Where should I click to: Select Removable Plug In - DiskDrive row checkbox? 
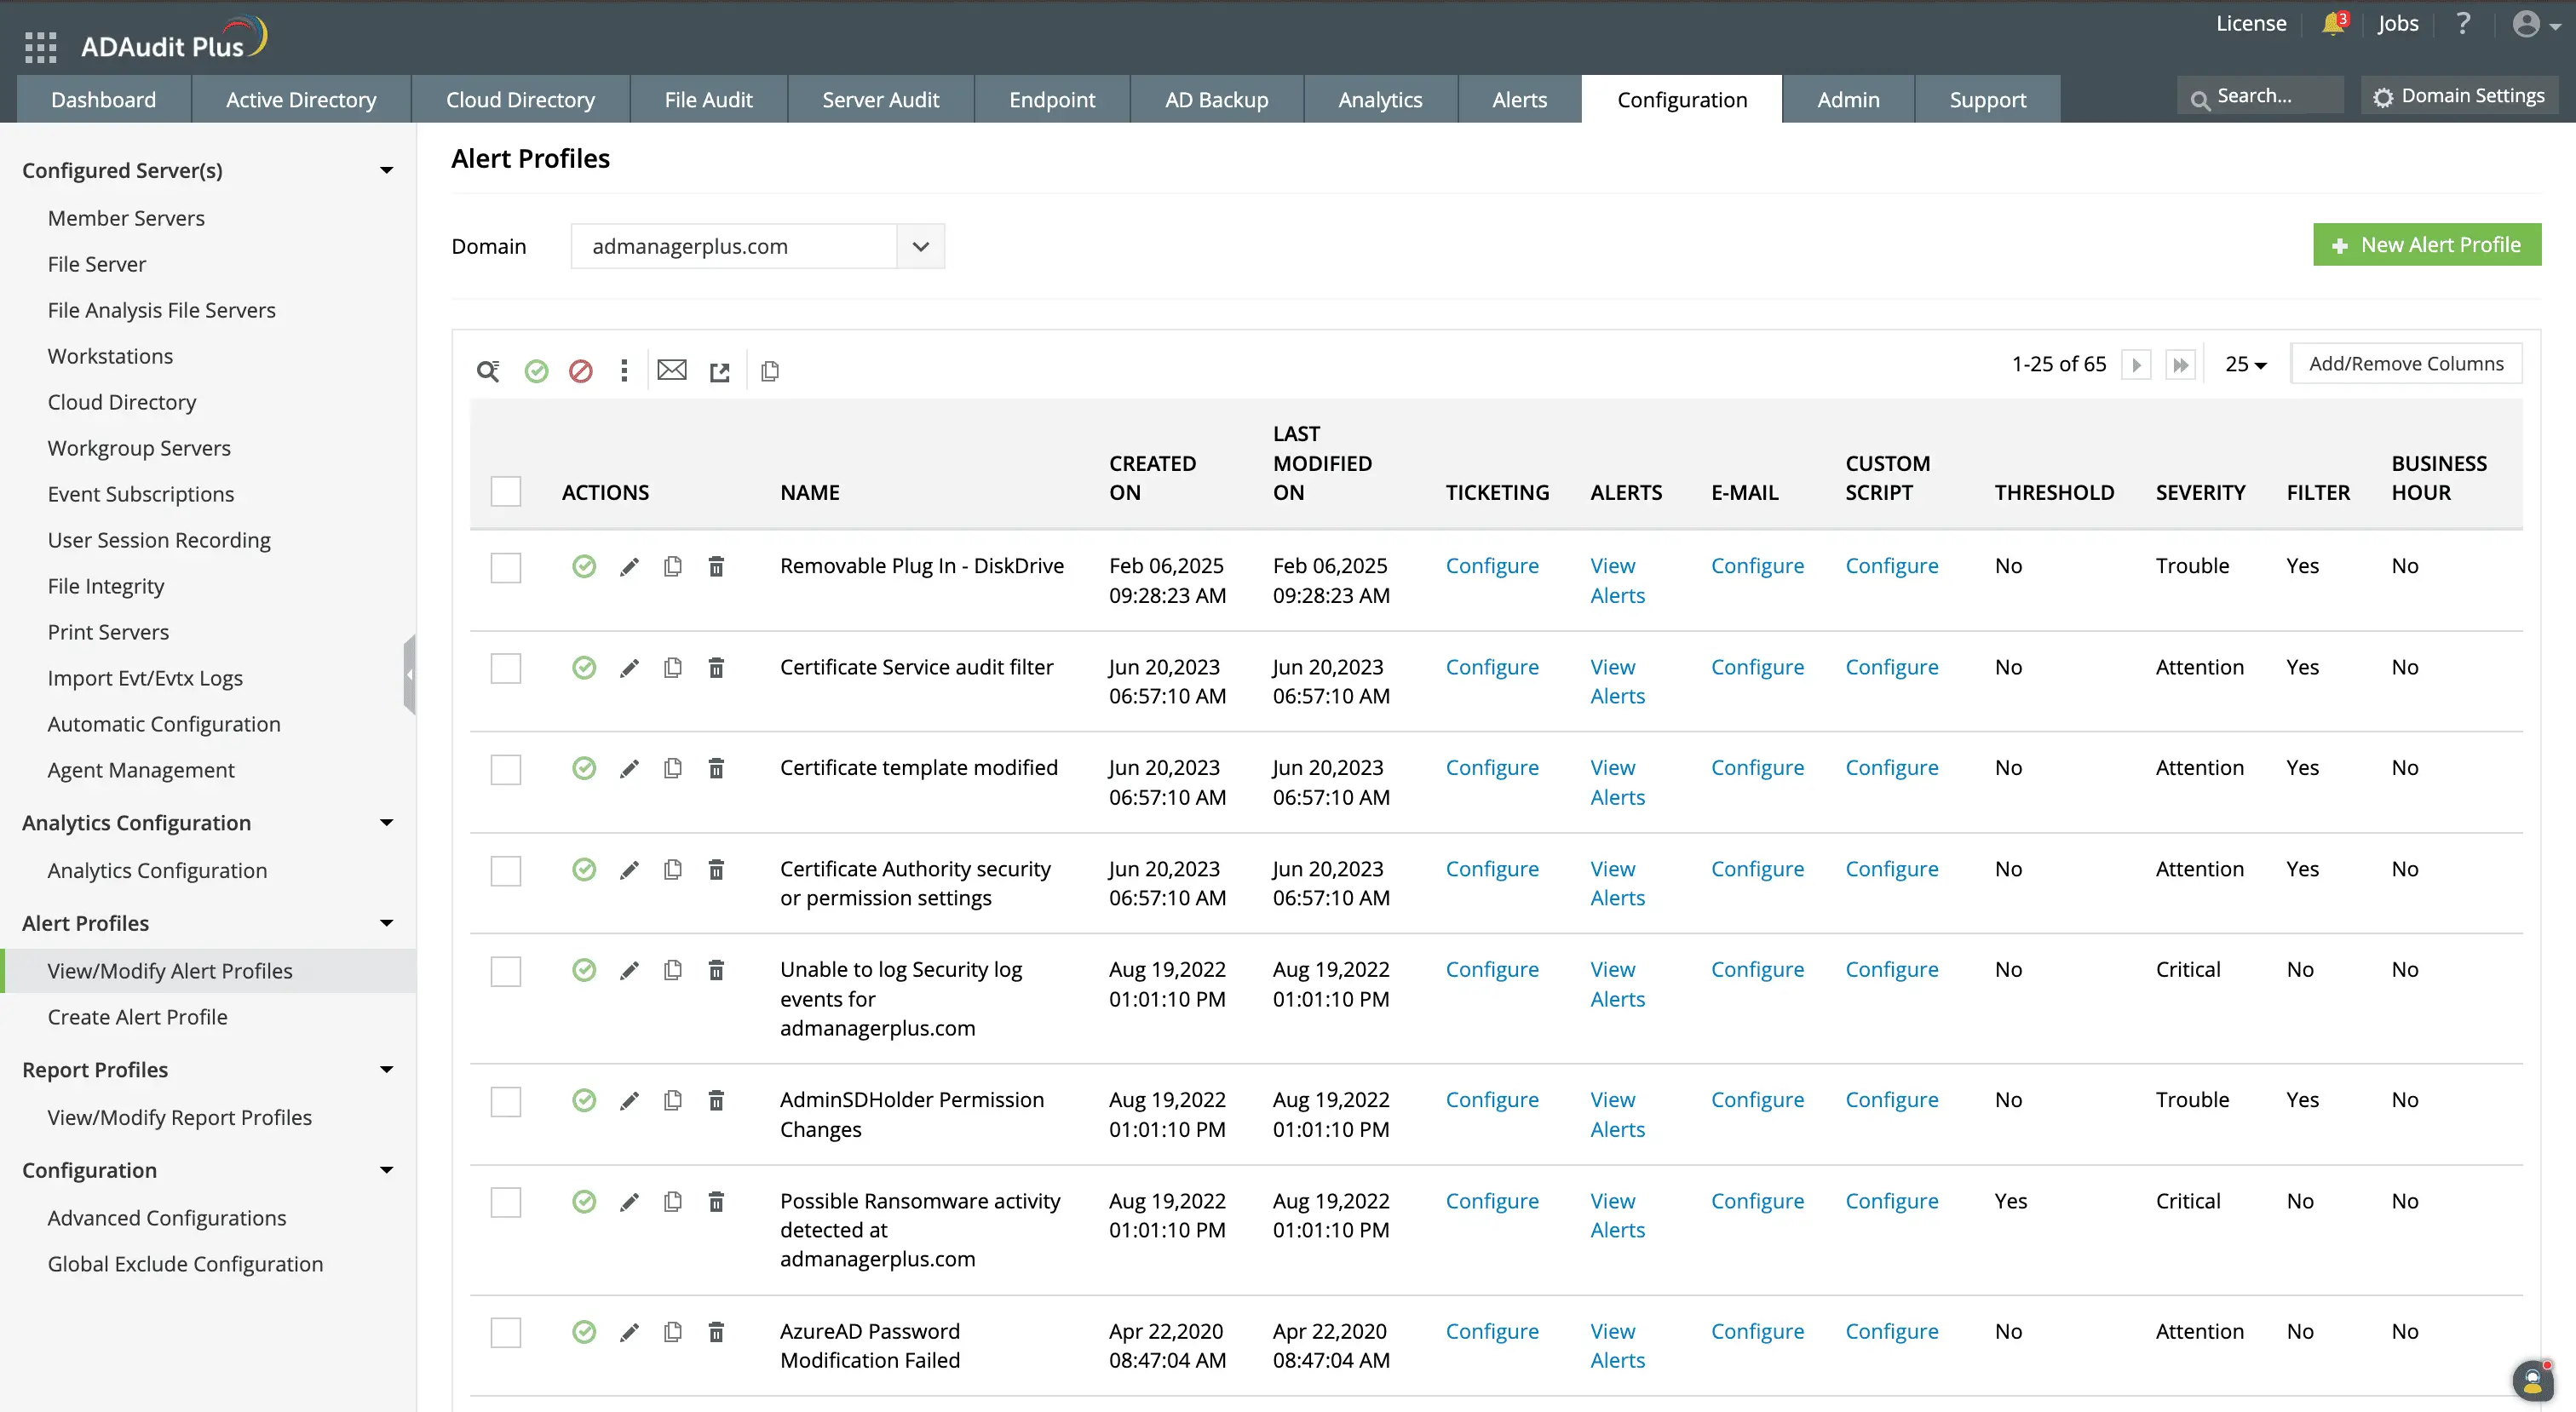[x=506, y=568]
